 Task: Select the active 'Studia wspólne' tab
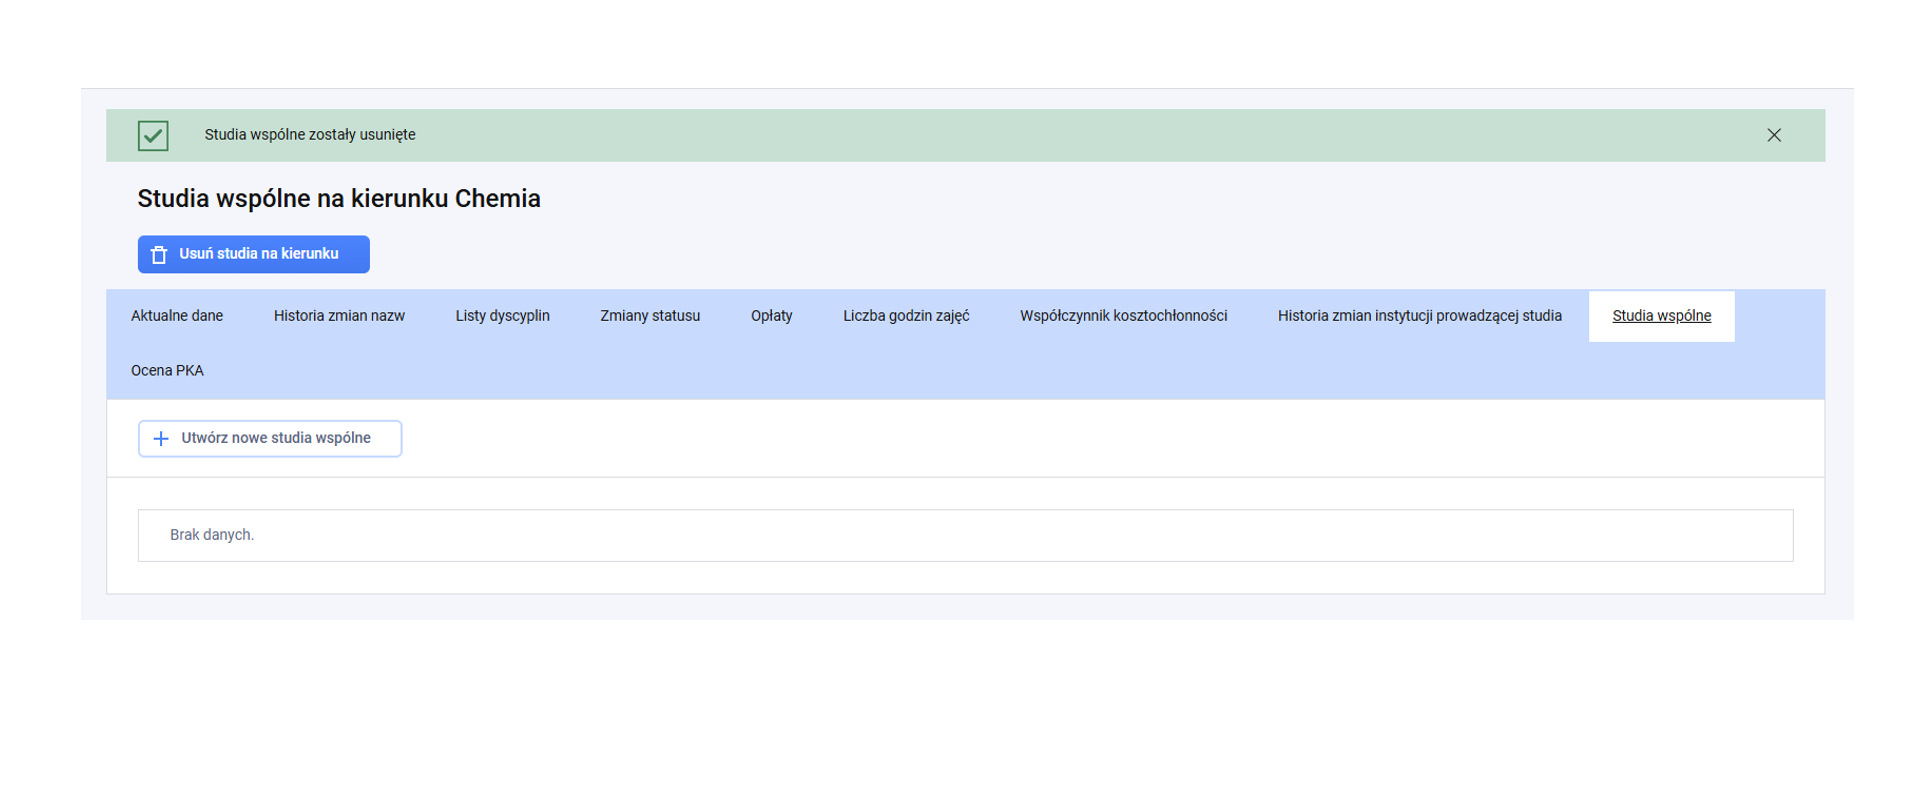1661,316
